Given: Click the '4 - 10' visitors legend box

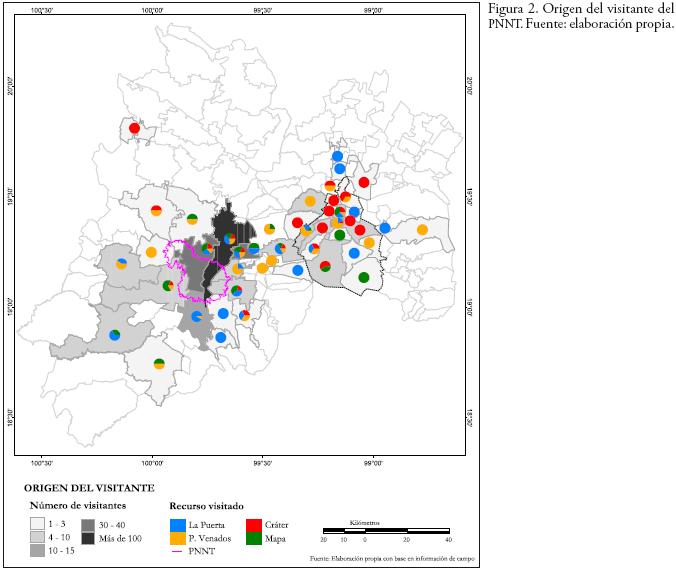Looking at the screenshot, I should 38,537.
